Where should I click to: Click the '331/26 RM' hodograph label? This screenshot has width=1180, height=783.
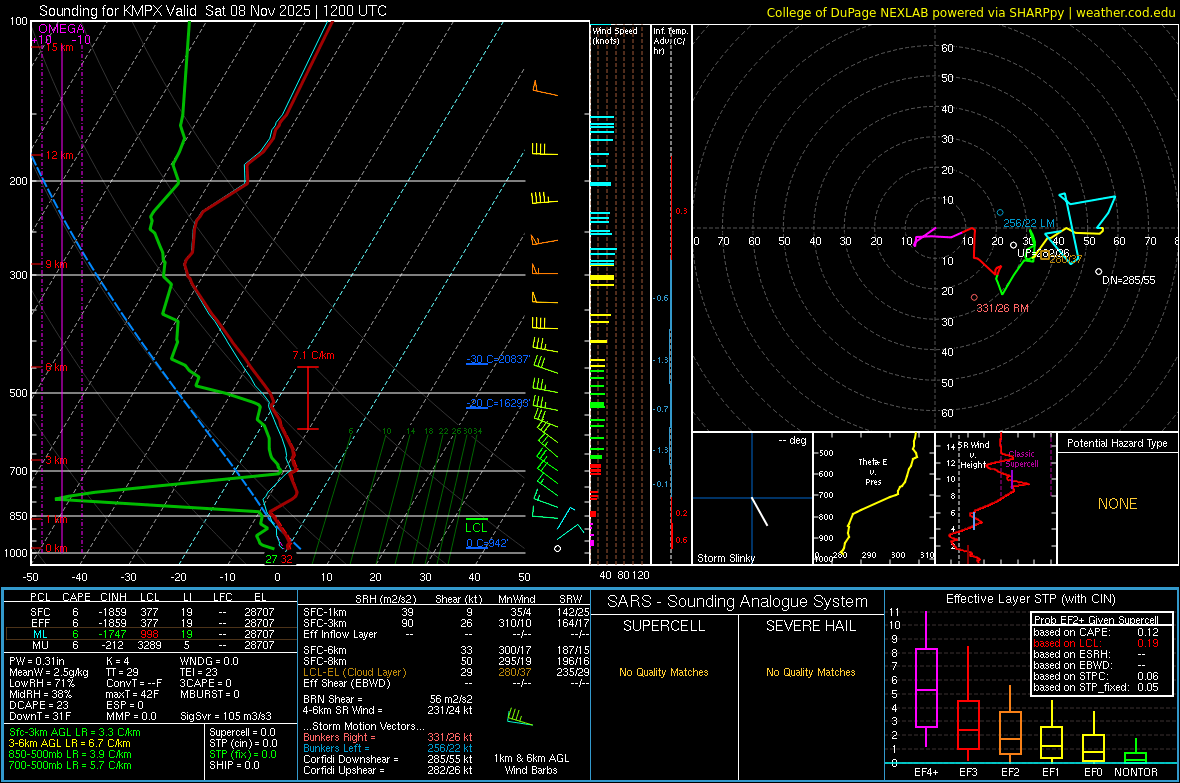[x=1002, y=308]
